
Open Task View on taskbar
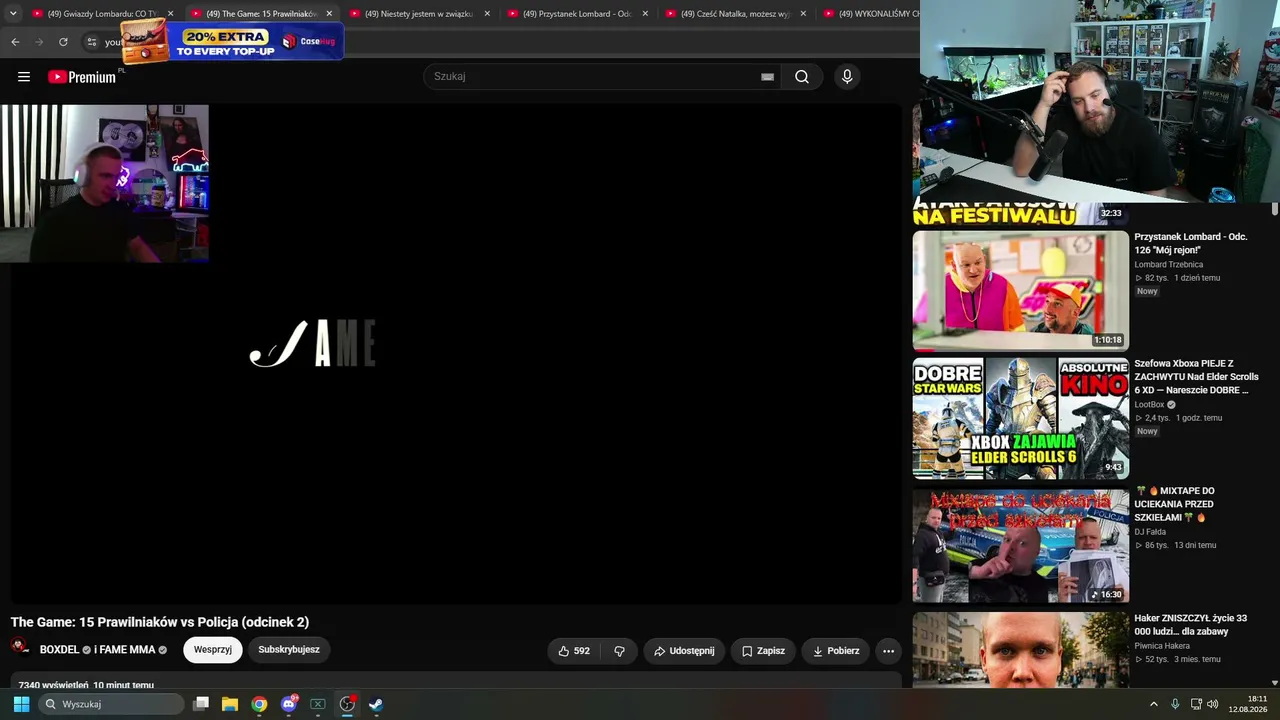(x=201, y=704)
